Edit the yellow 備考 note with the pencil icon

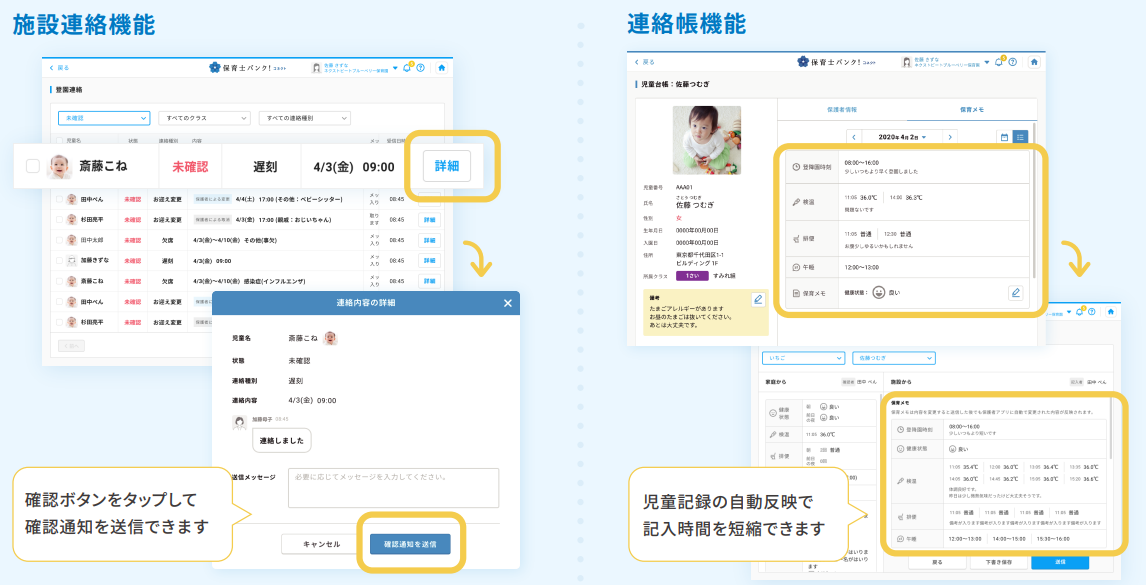click(758, 299)
